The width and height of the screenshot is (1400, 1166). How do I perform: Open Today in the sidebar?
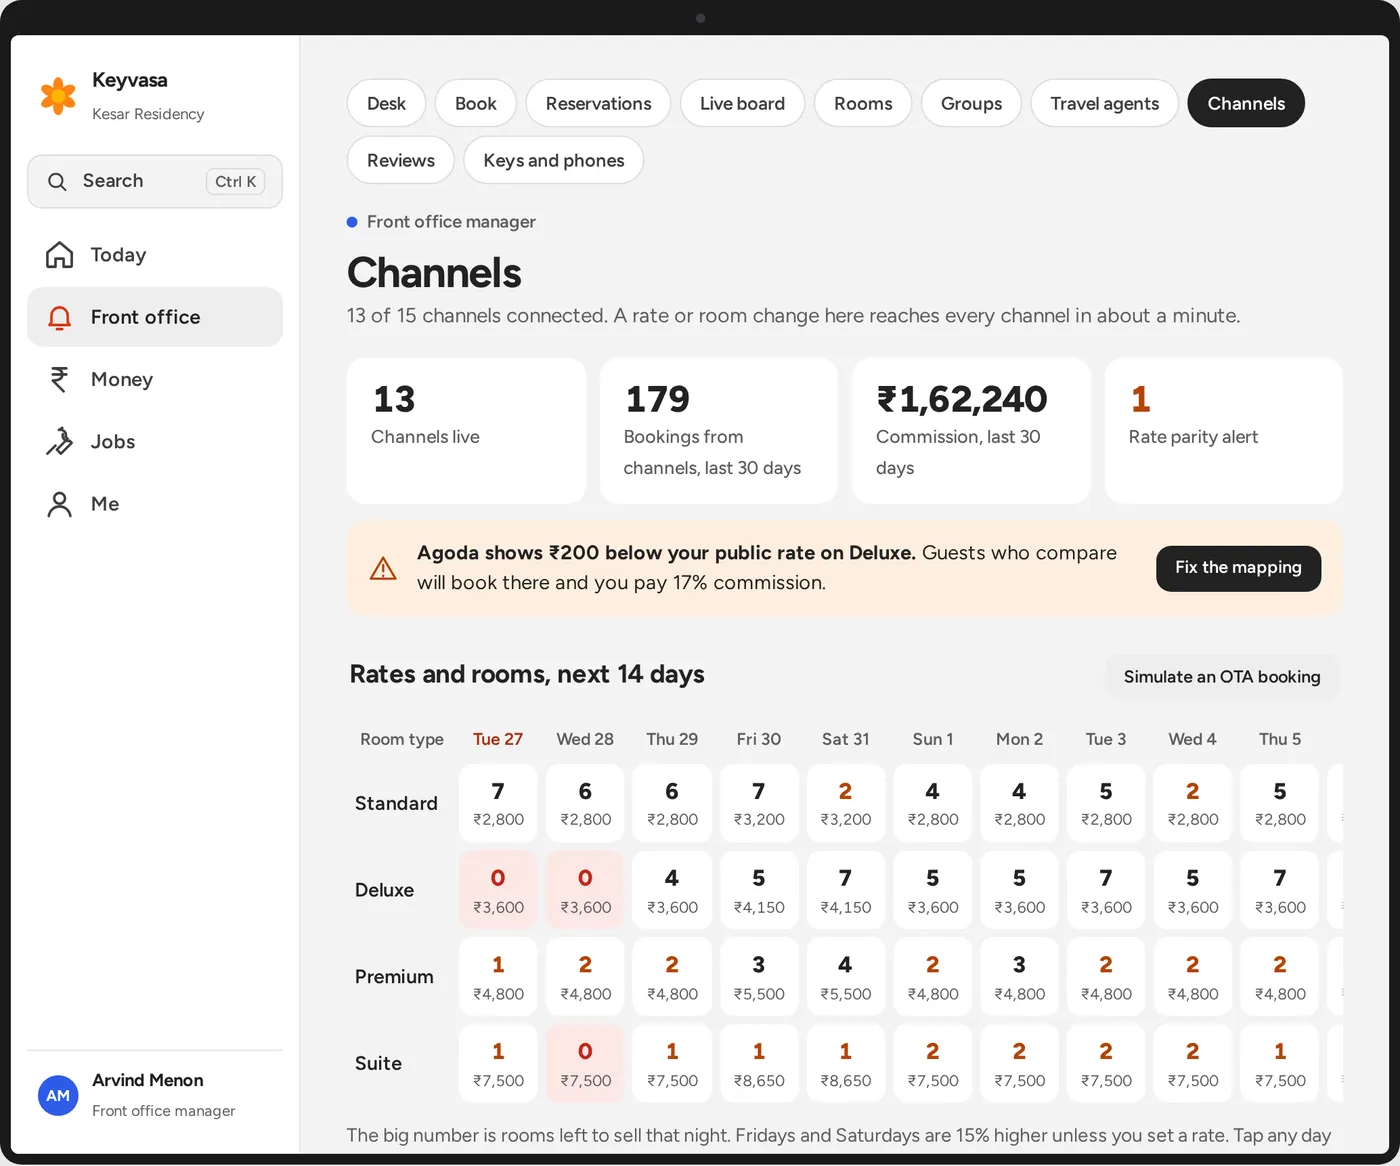pyautogui.click(x=155, y=255)
